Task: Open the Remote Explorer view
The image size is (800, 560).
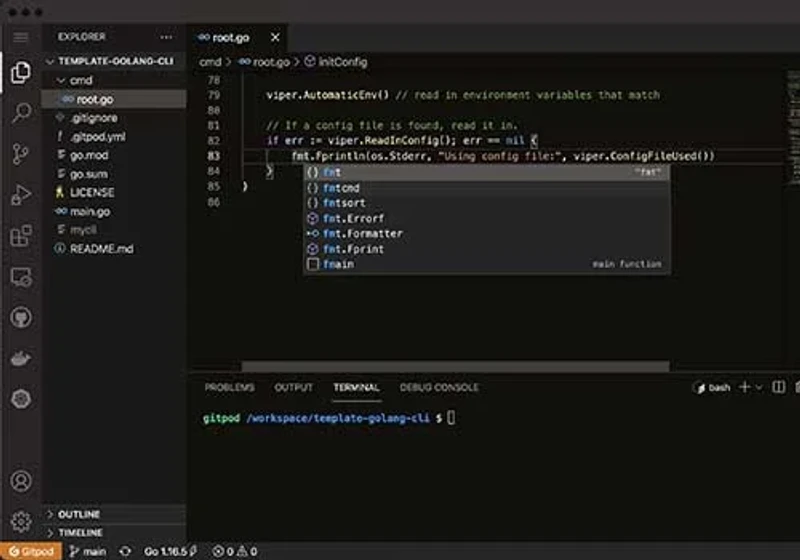Action: pos(21,277)
